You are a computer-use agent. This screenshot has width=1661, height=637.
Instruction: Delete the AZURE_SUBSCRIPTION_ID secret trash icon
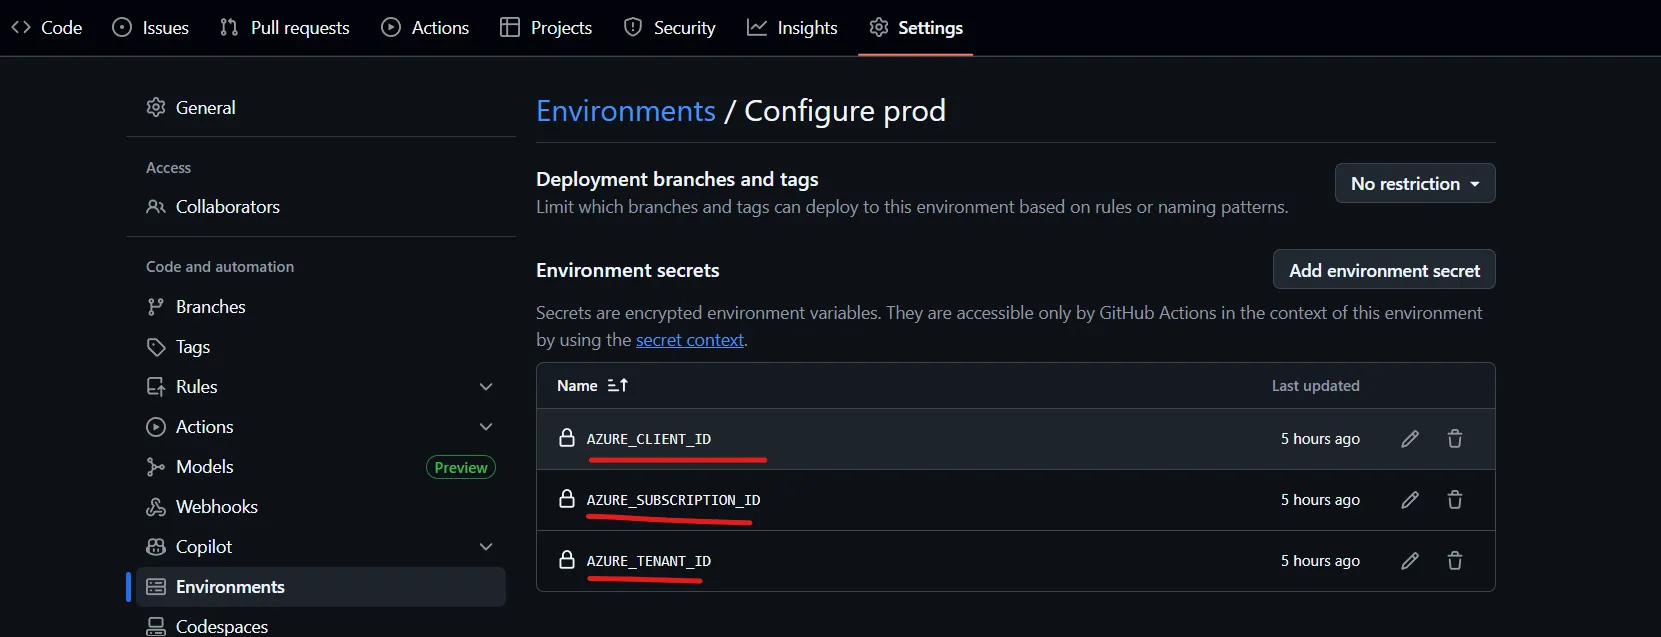click(1455, 500)
